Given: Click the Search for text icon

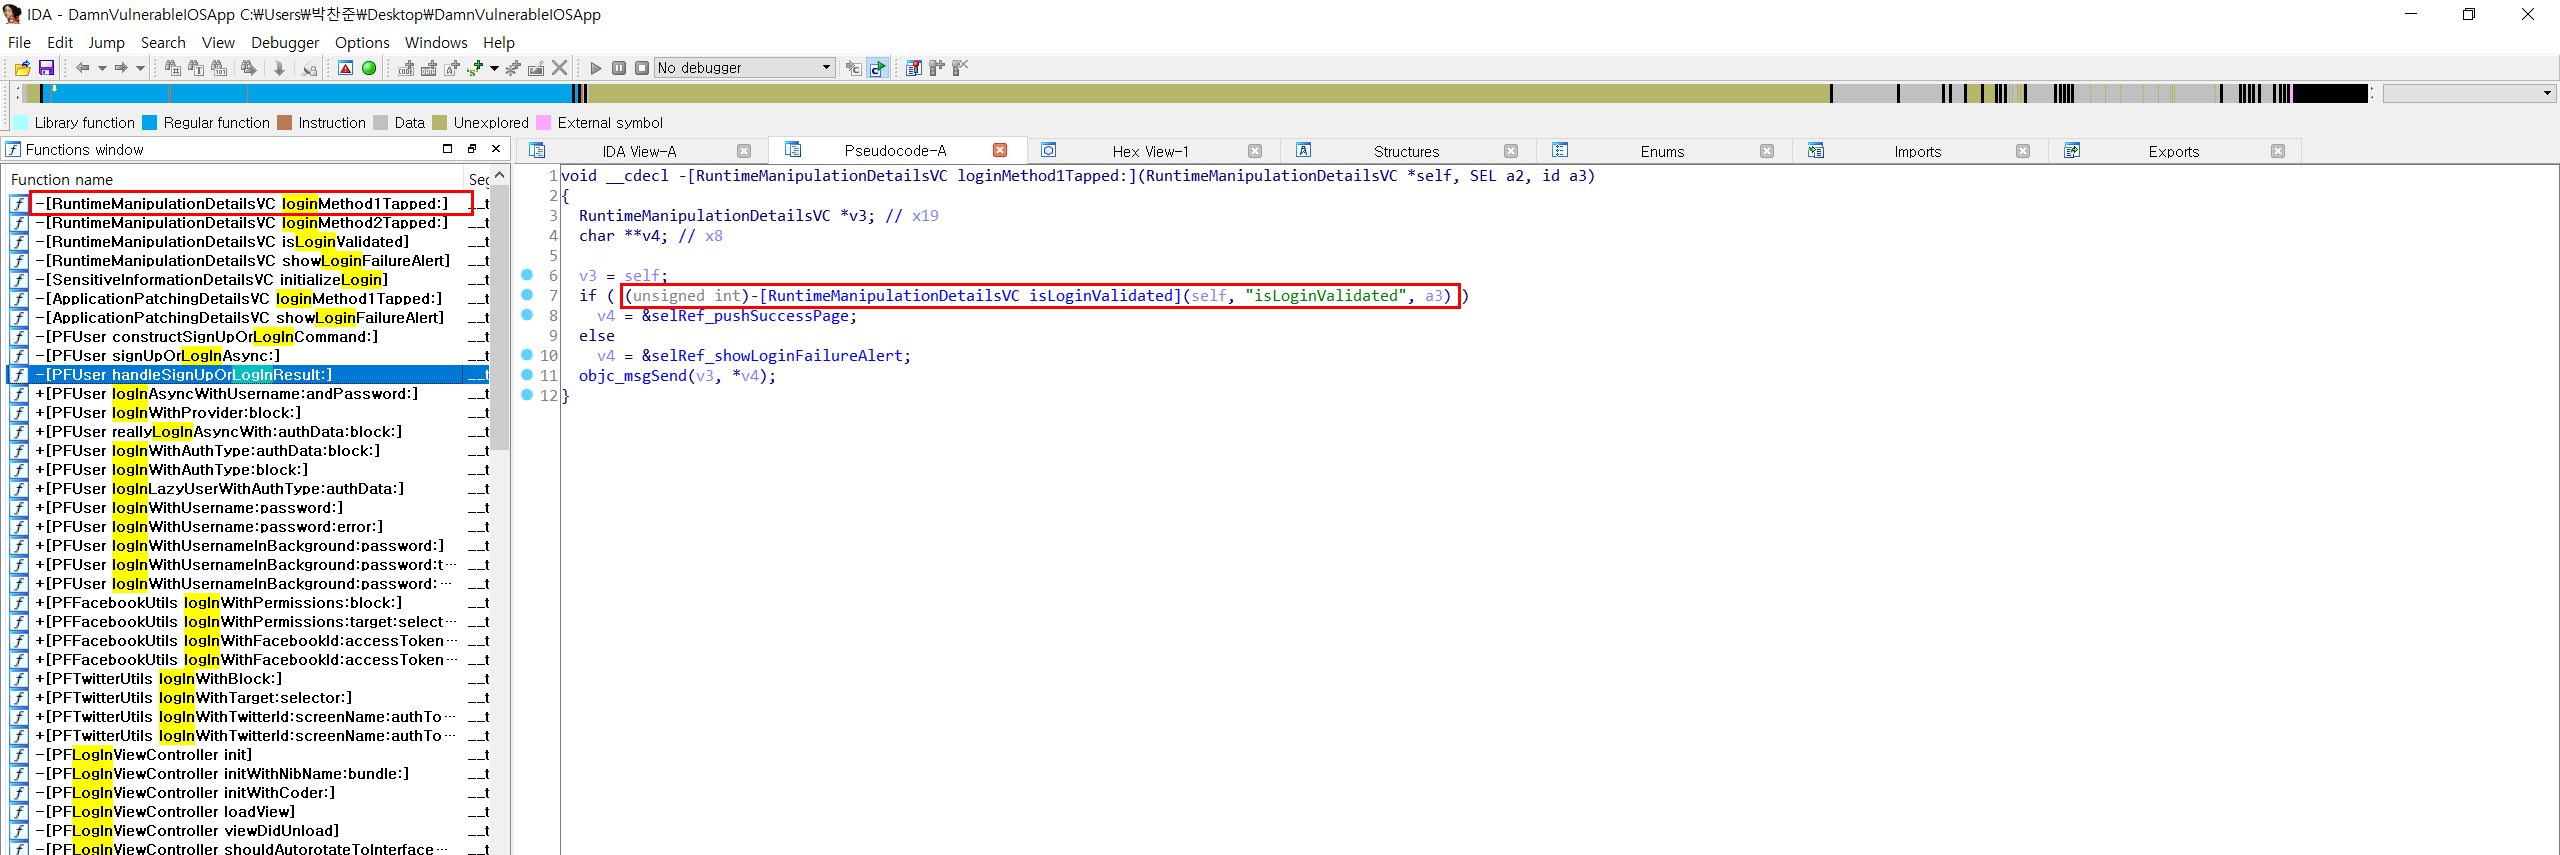Looking at the screenshot, I should coord(196,68).
